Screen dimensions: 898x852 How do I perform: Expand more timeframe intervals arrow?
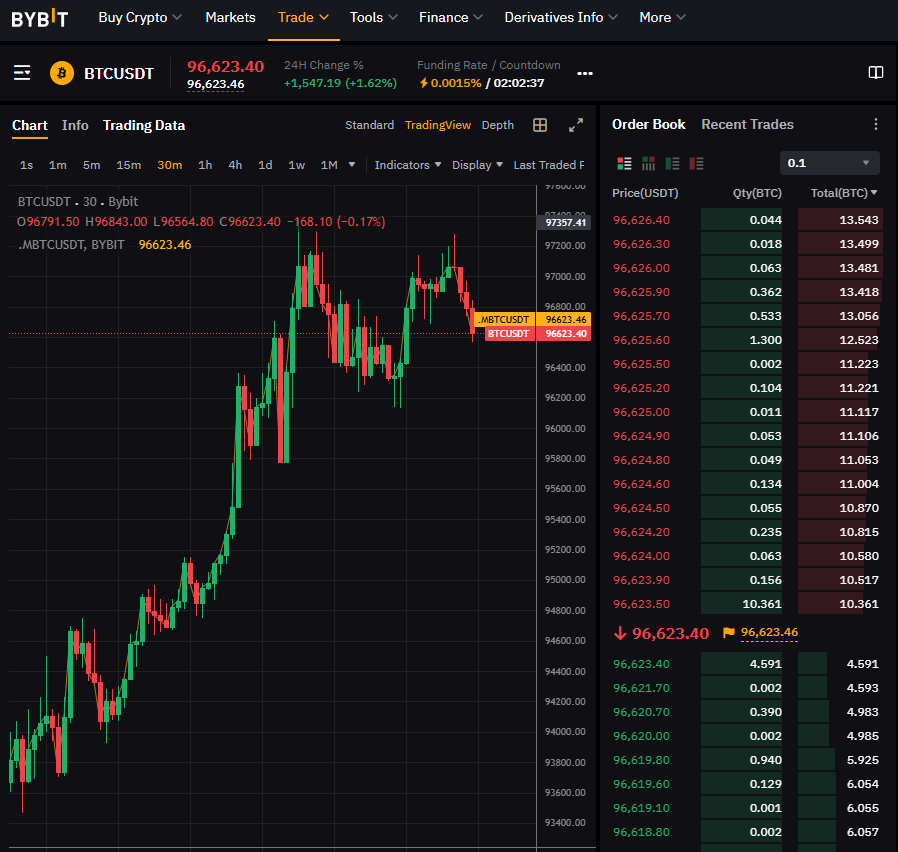pos(352,165)
